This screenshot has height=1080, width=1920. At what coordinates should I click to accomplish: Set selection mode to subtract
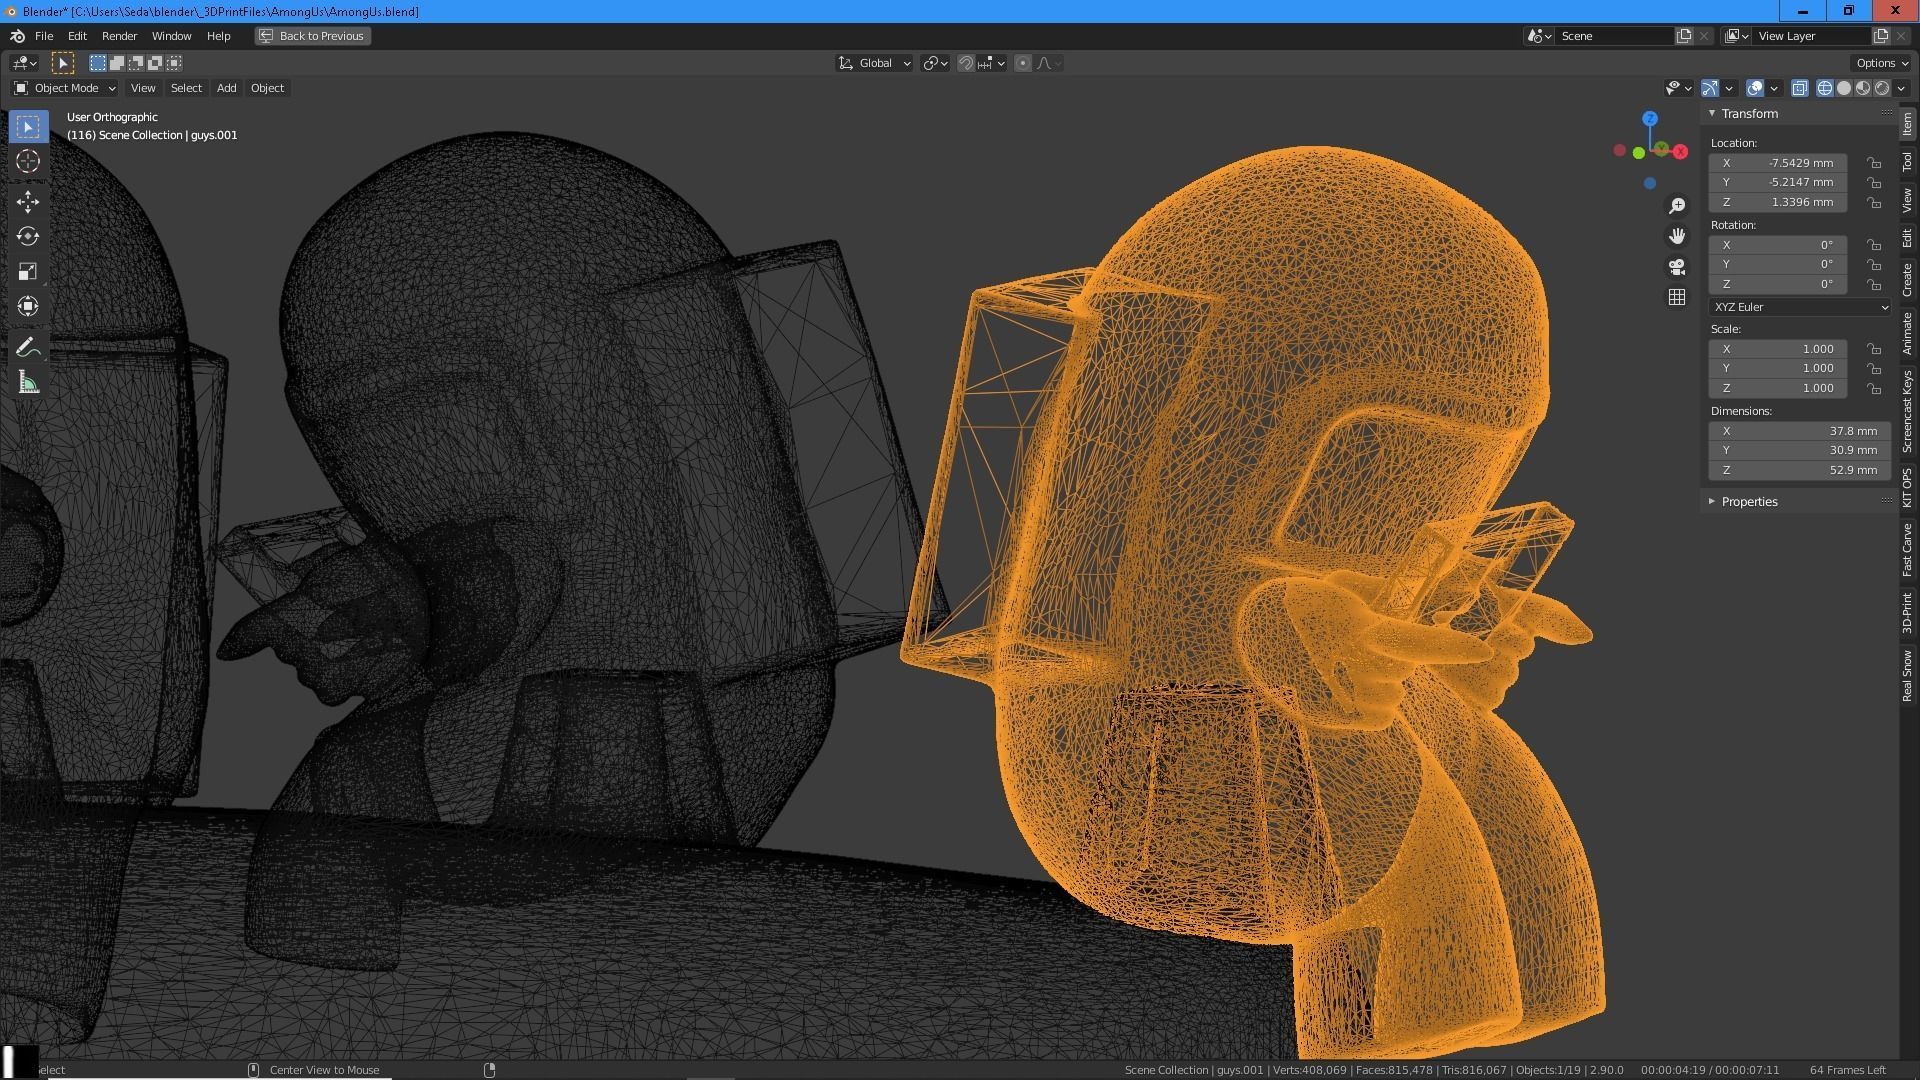[136, 63]
